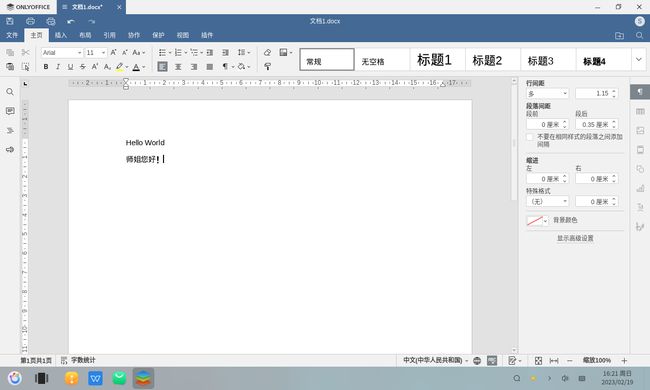The height and width of the screenshot is (390, 650).
Task: Click the clear style eraser icon
Action: click(x=267, y=53)
